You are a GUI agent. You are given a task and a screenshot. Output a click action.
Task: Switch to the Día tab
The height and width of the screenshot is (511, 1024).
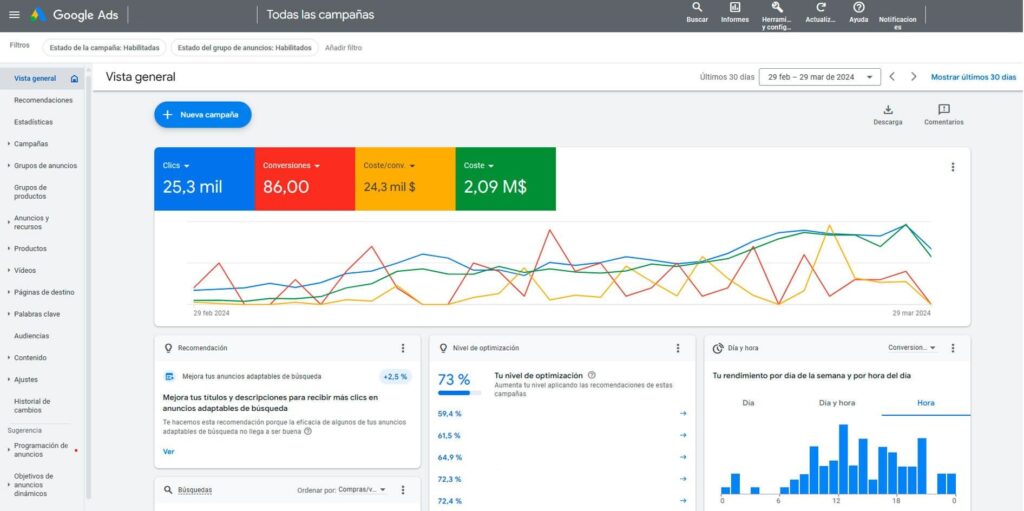748,402
